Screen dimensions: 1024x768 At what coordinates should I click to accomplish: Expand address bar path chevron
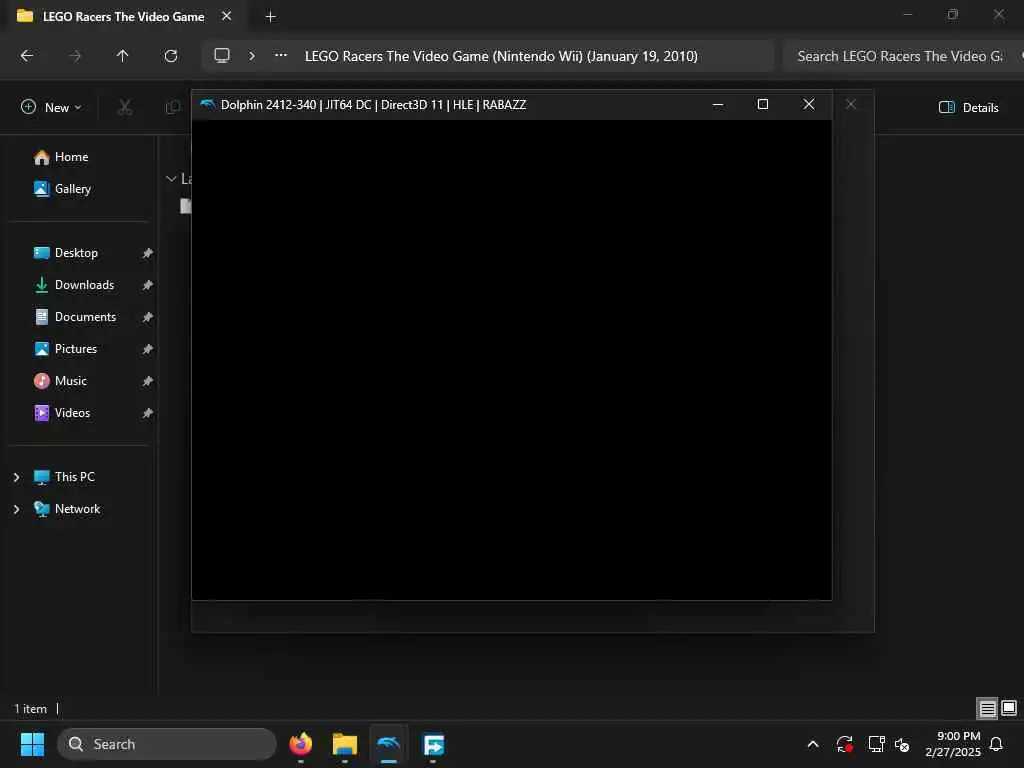[251, 56]
